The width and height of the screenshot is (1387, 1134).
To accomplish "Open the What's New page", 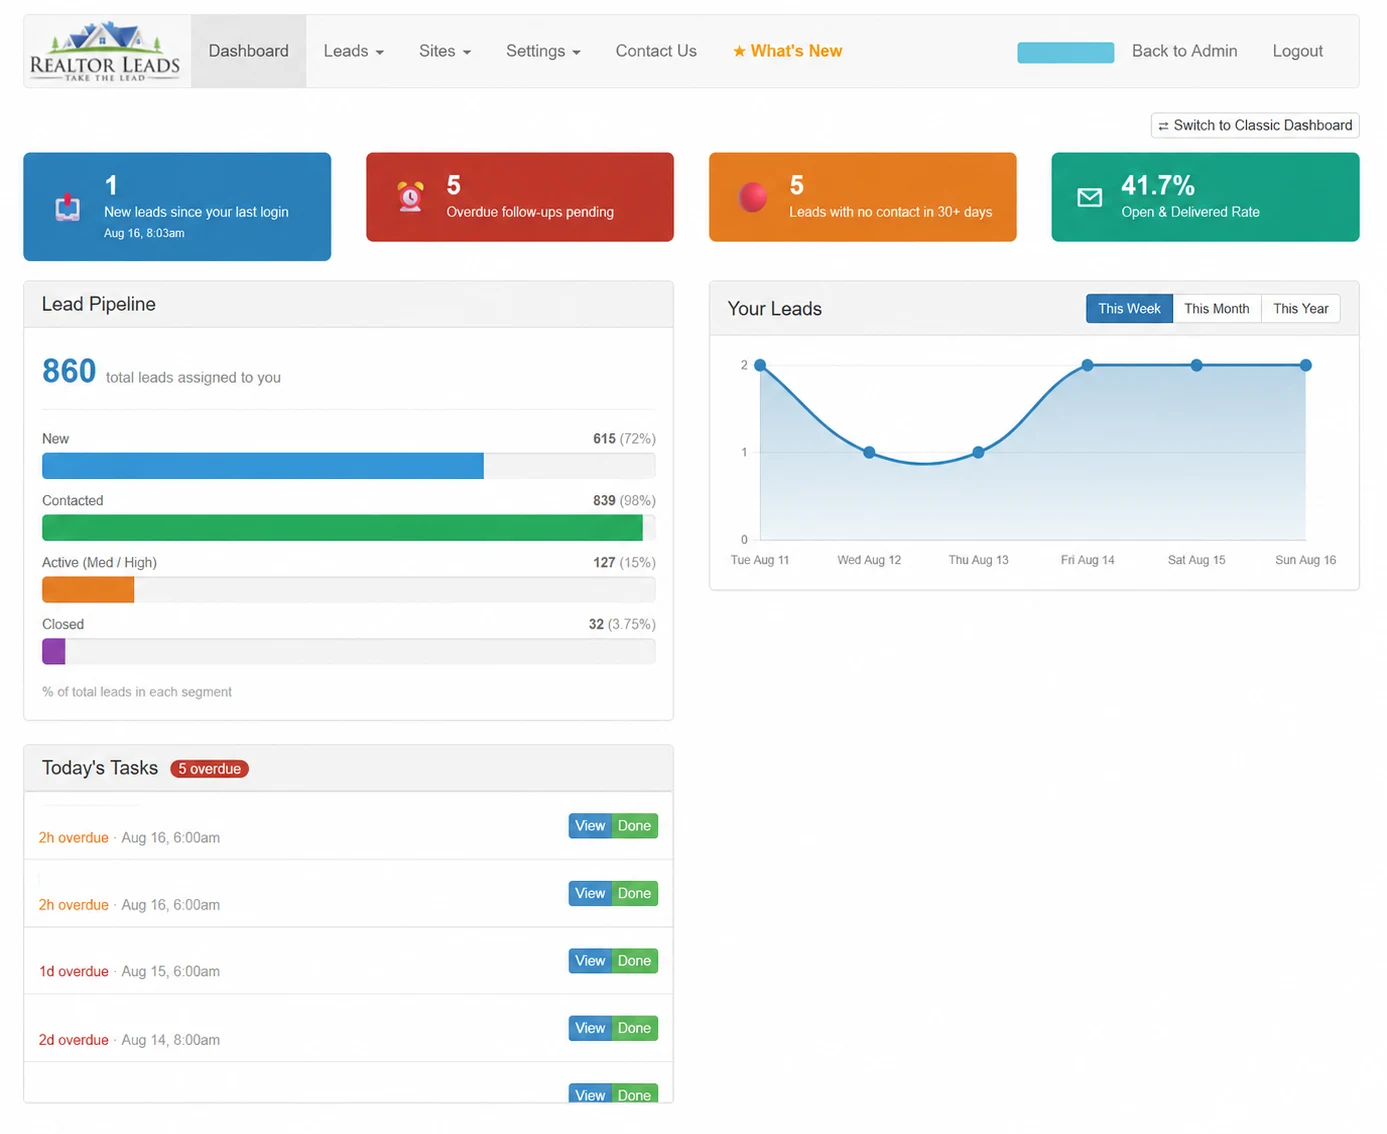I will click(x=787, y=51).
